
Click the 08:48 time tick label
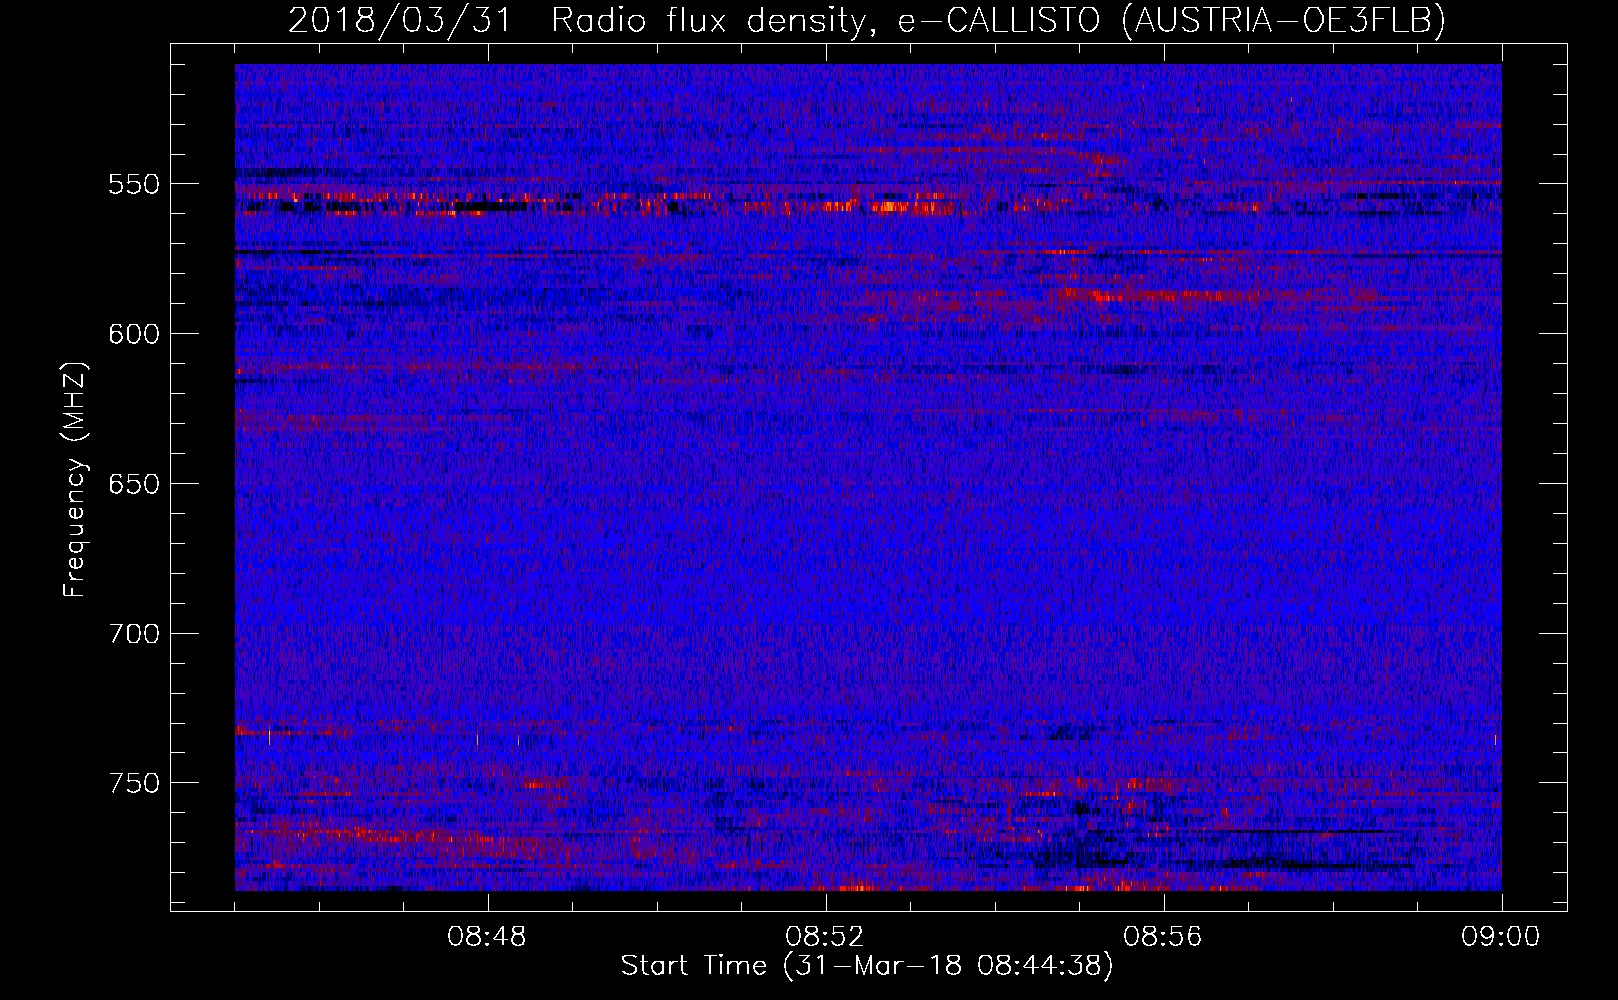487,937
